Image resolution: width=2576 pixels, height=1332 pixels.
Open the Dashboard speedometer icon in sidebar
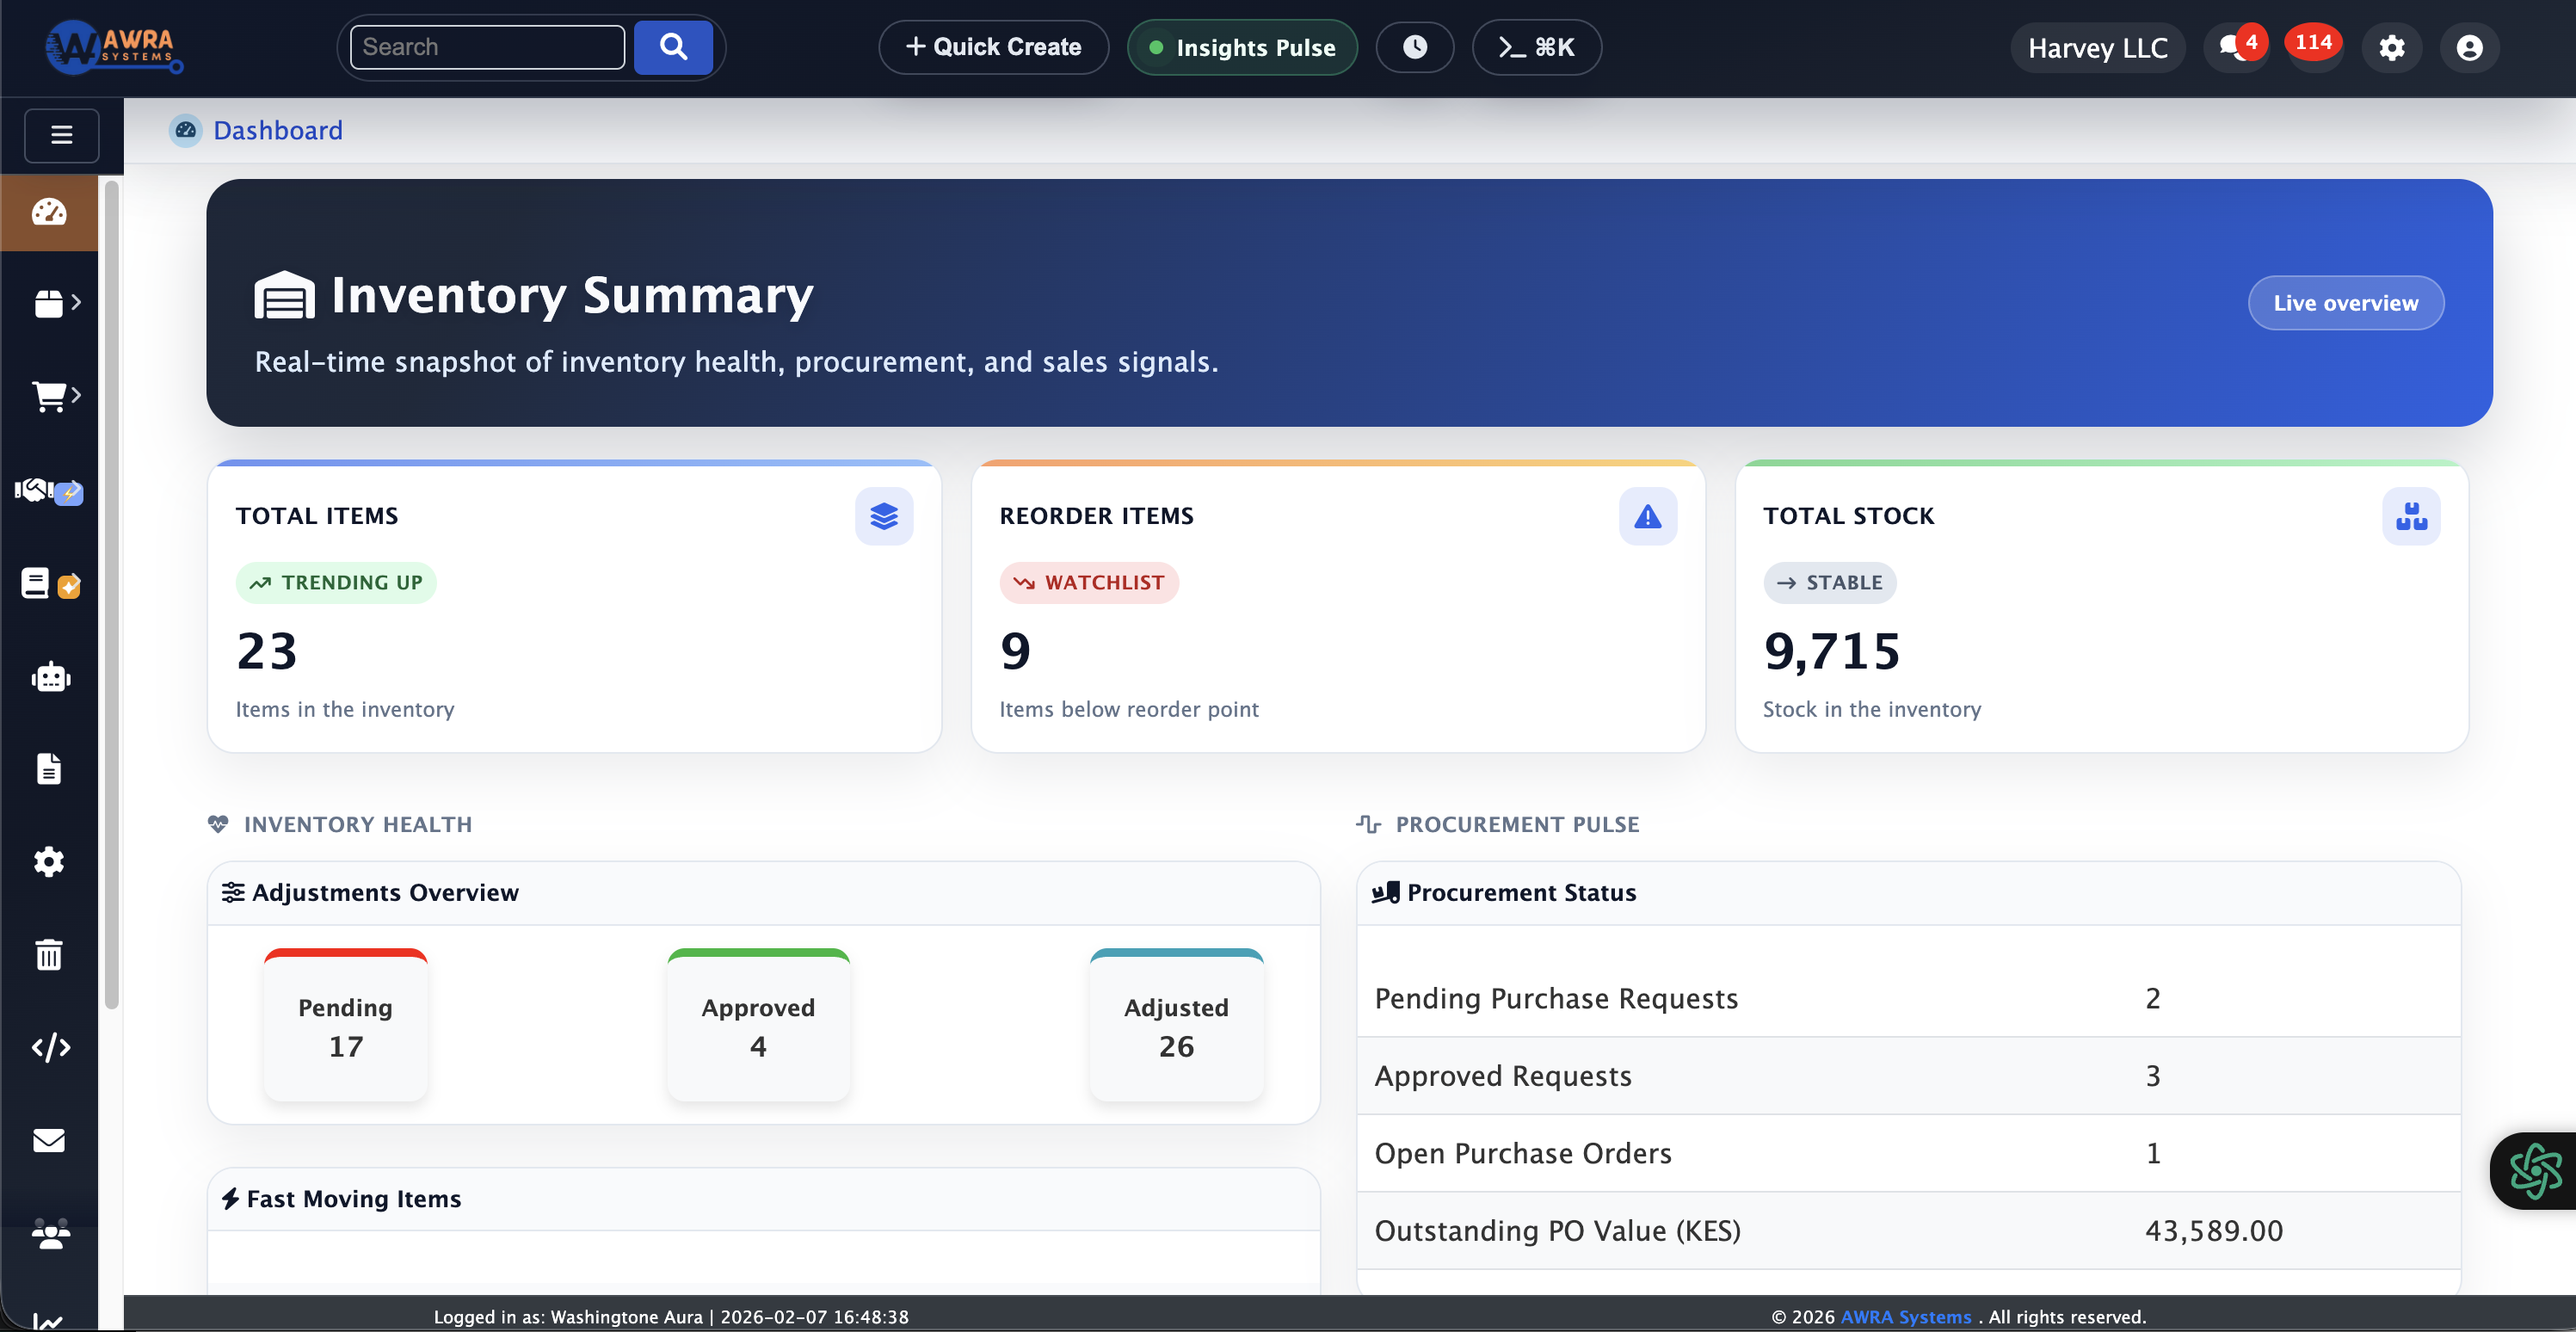click(x=49, y=212)
